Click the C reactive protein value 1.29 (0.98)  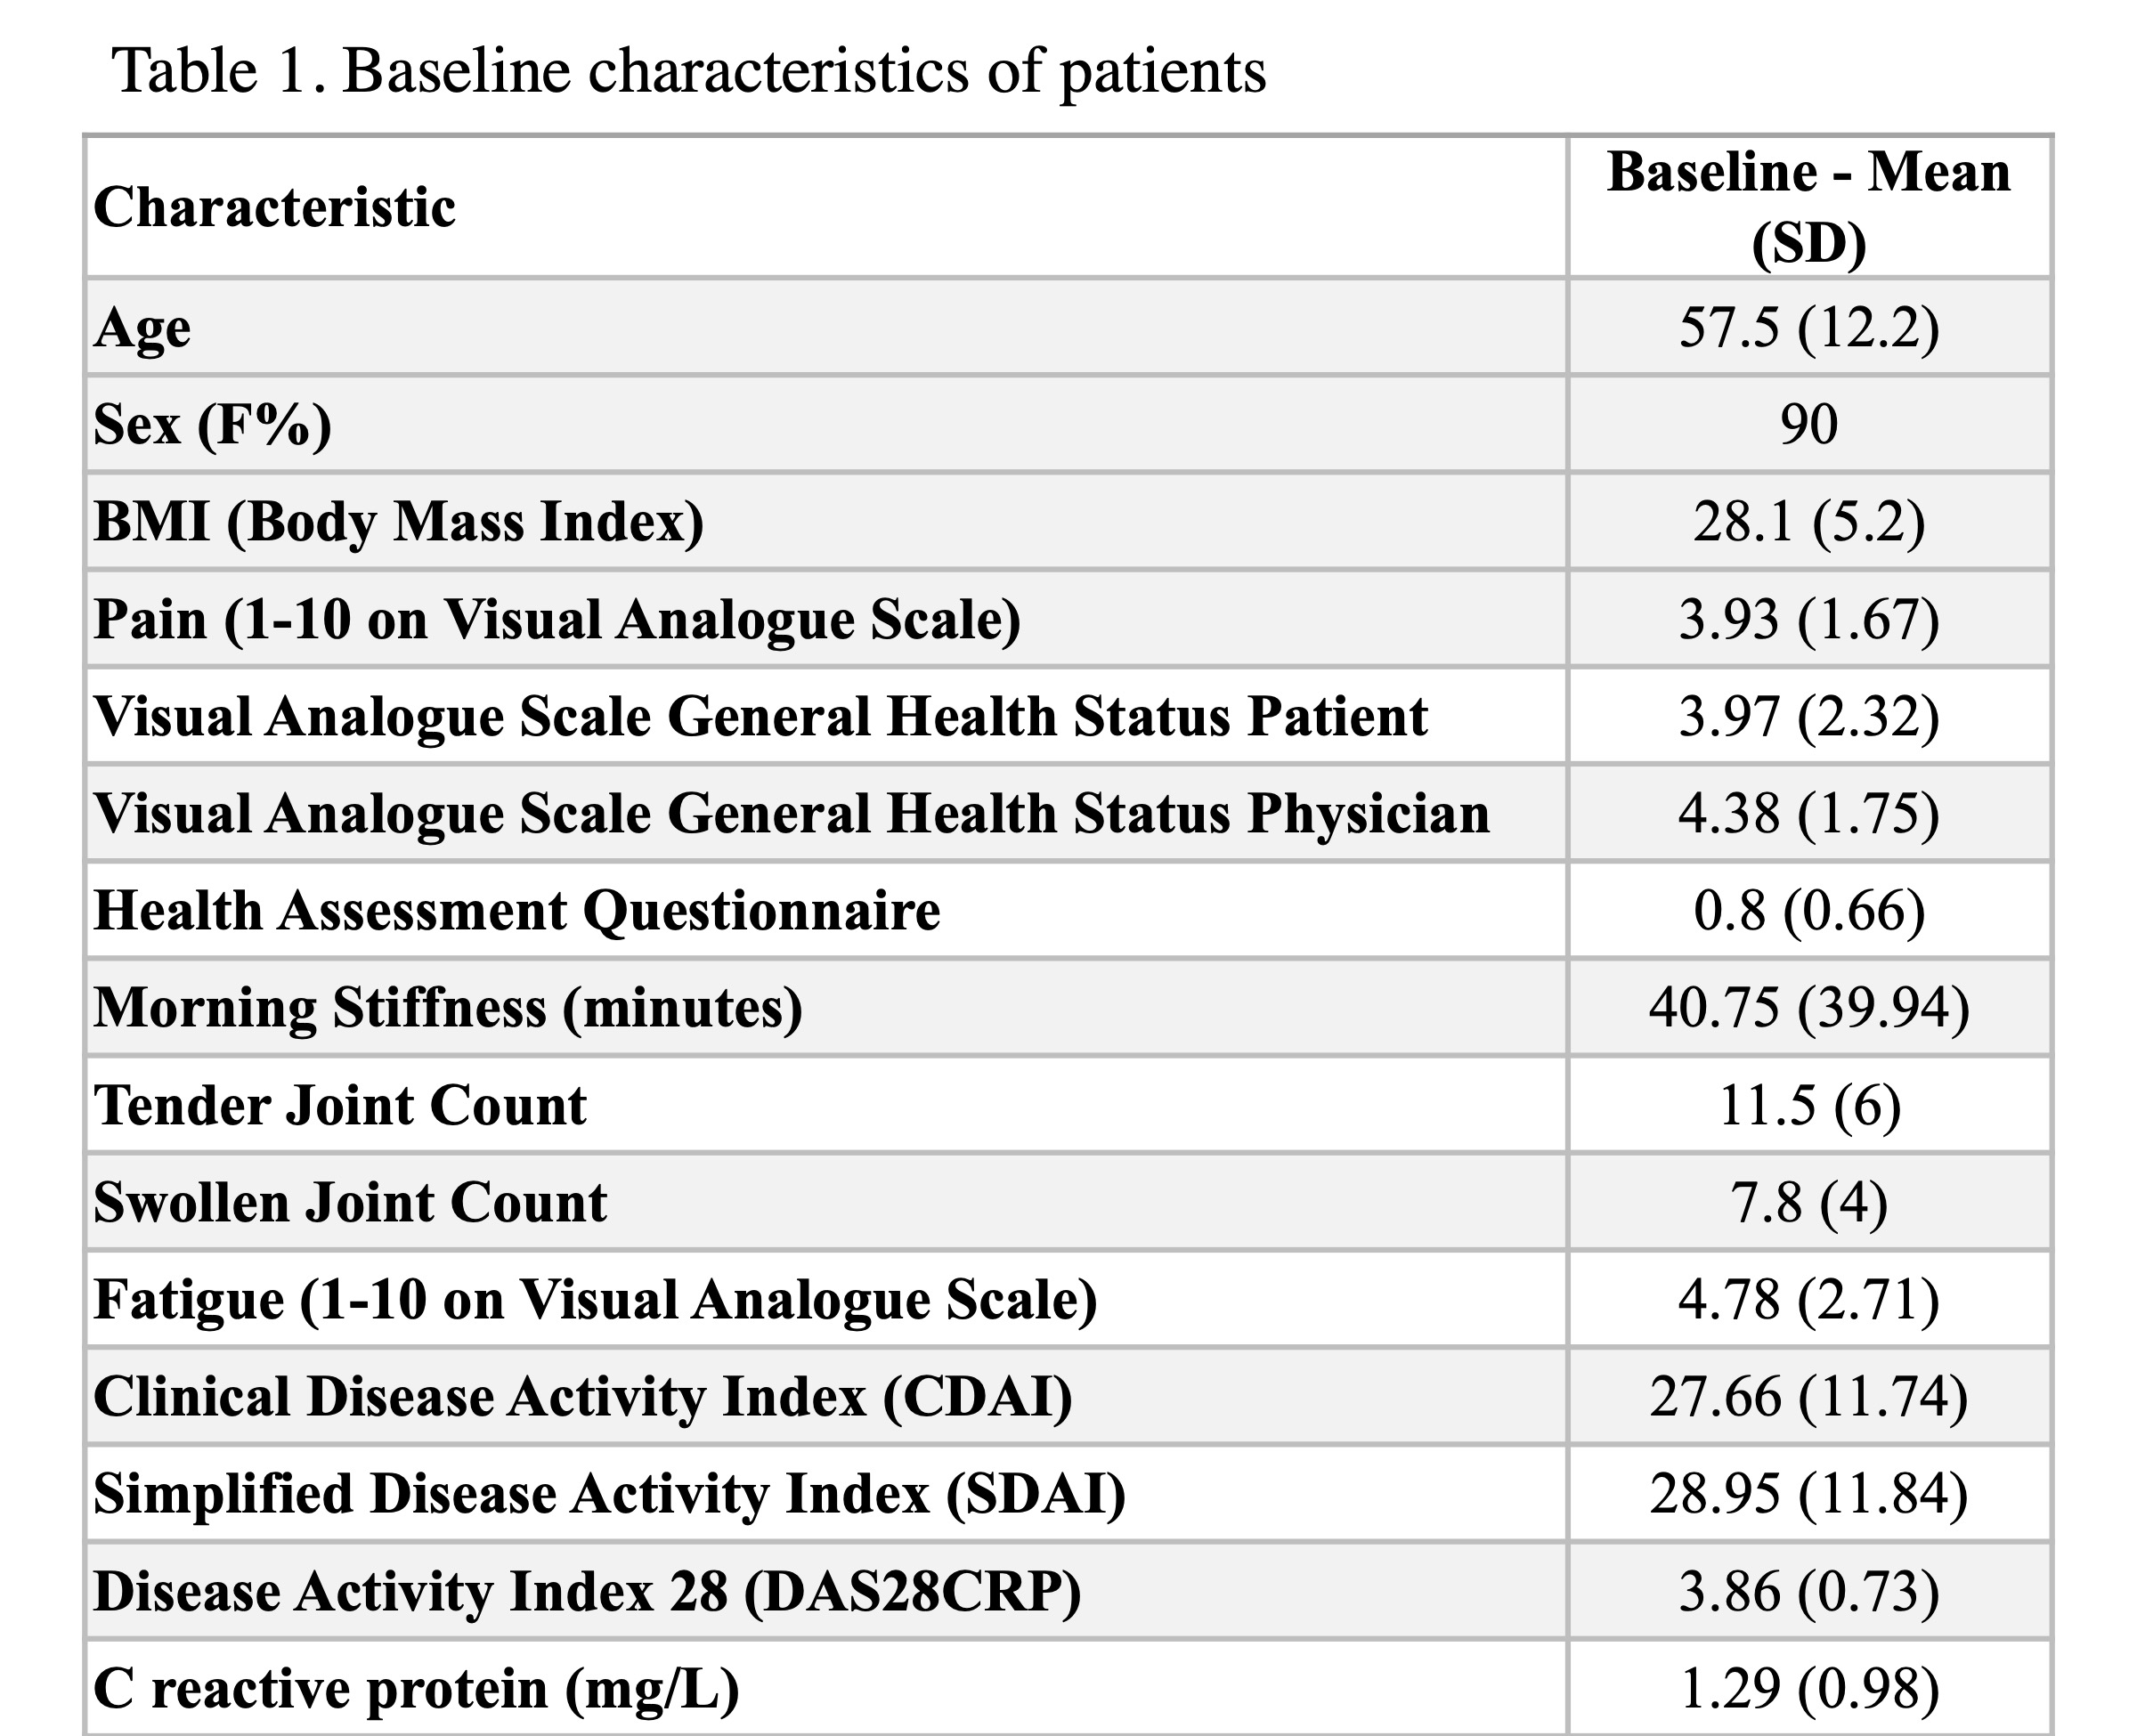[x=1808, y=1690]
